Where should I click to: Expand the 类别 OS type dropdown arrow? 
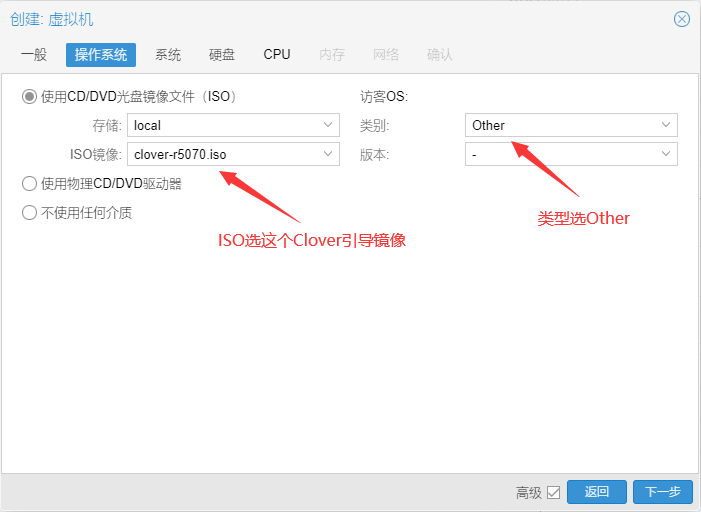coord(666,125)
